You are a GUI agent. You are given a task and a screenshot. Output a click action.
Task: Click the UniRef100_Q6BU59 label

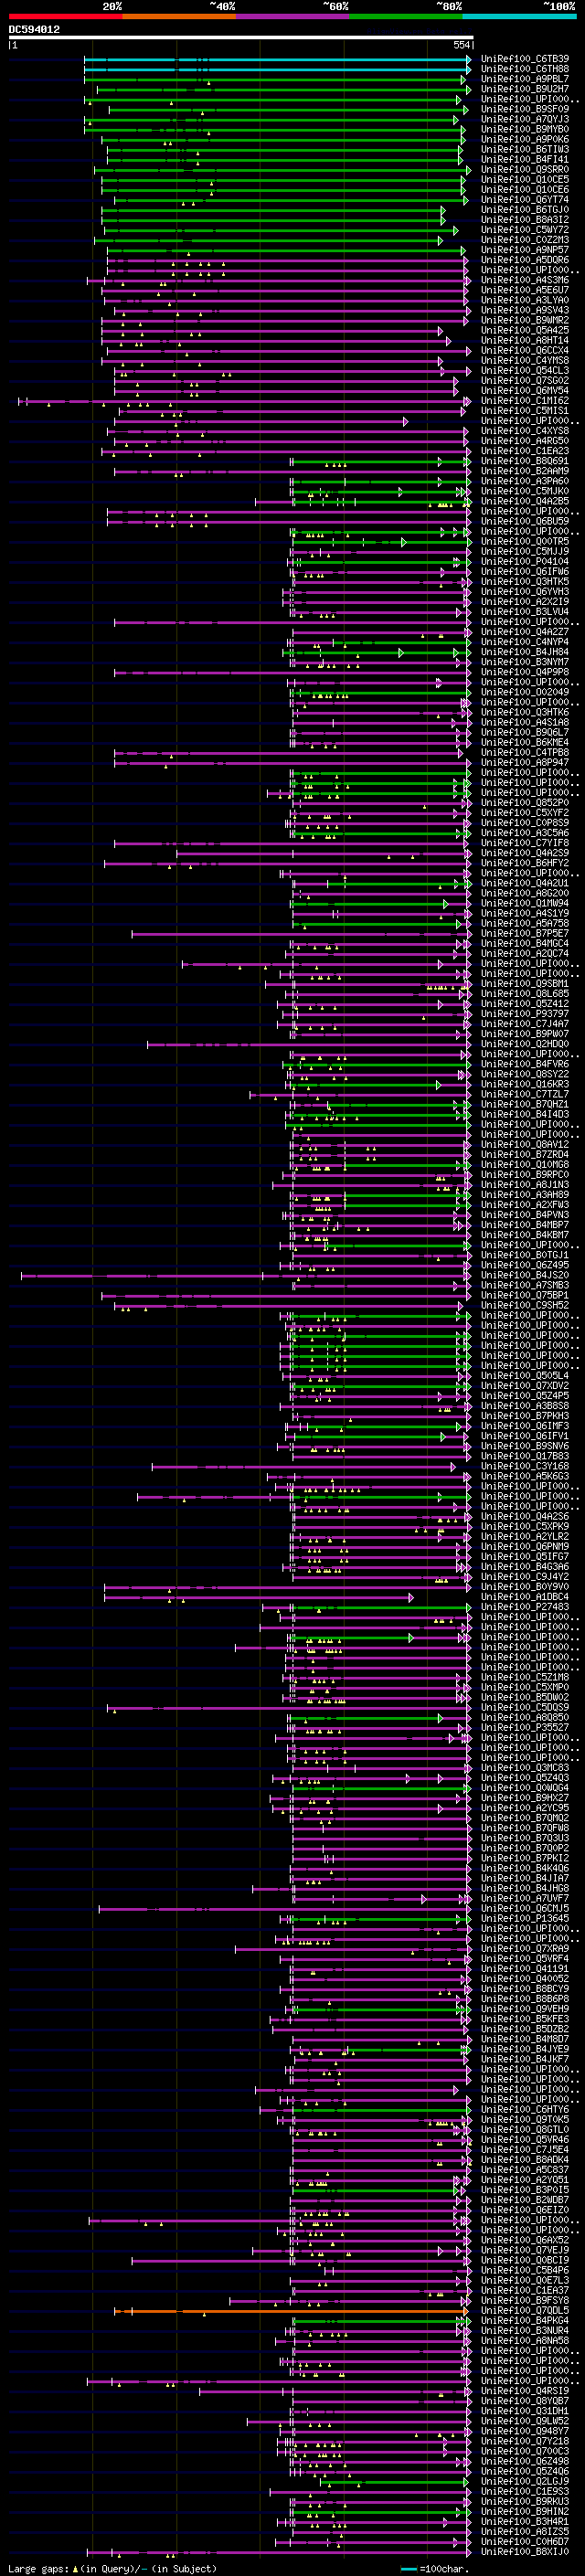click(x=525, y=521)
